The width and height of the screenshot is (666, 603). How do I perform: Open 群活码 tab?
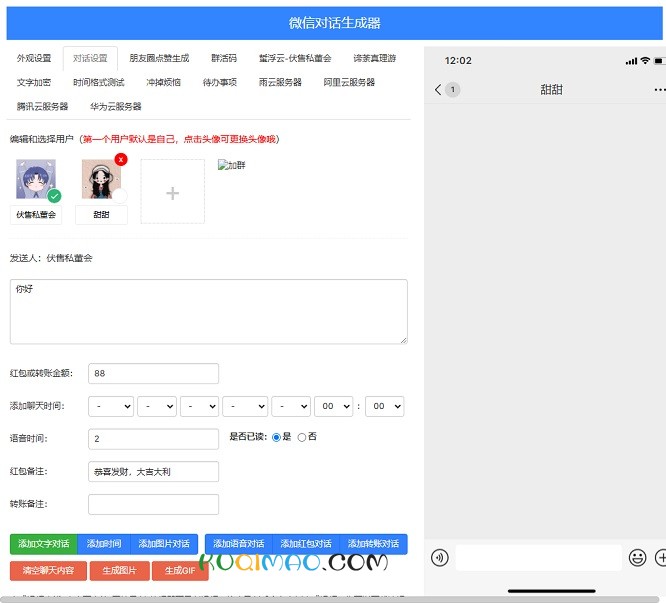224,58
